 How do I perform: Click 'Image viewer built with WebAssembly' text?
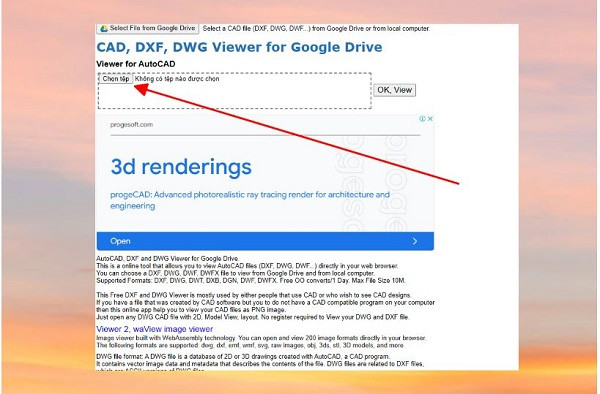[261, 338]
